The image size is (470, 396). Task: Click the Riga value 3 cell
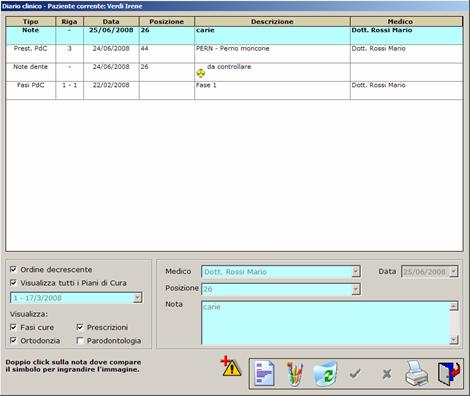69,54
